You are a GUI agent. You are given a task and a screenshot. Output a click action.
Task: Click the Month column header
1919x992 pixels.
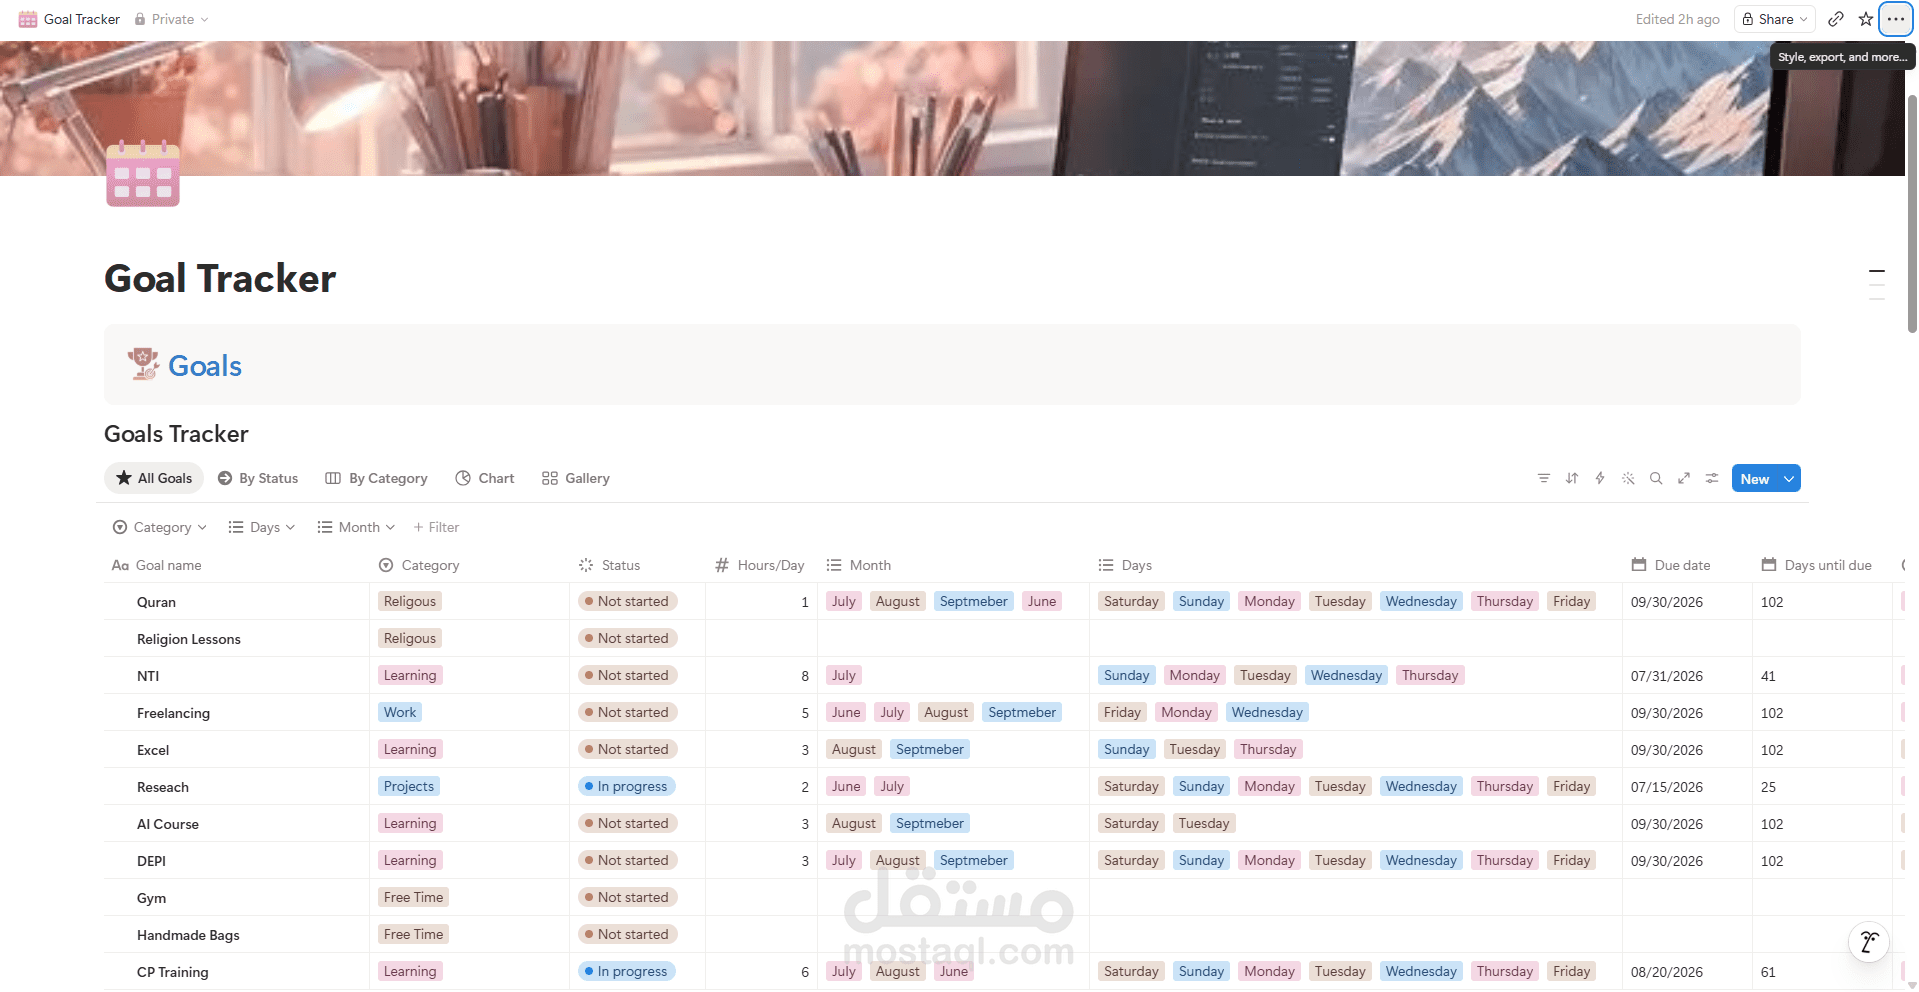[954, 565]
